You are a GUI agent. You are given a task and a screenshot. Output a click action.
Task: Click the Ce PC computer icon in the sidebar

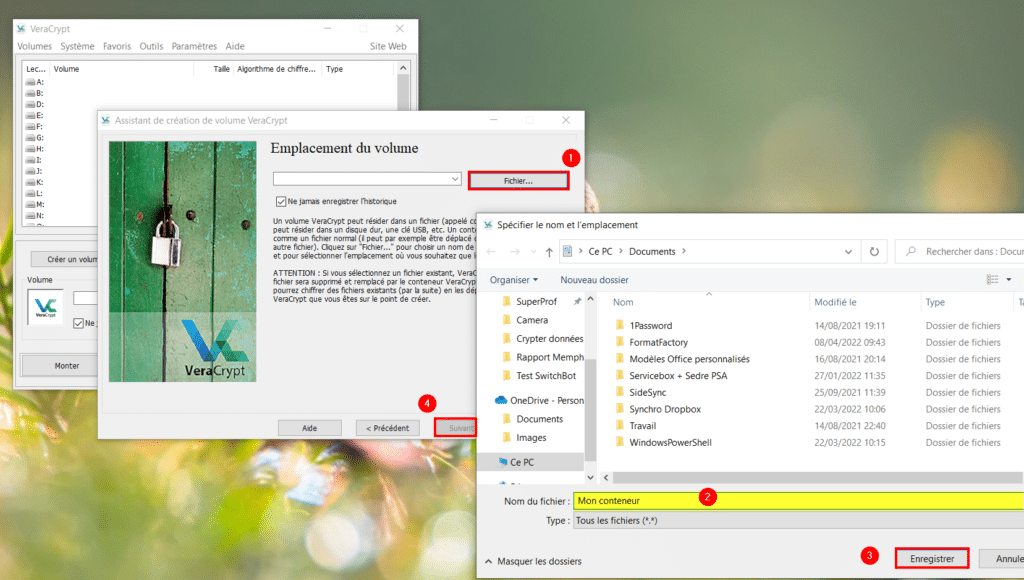[x=503, y=462]
